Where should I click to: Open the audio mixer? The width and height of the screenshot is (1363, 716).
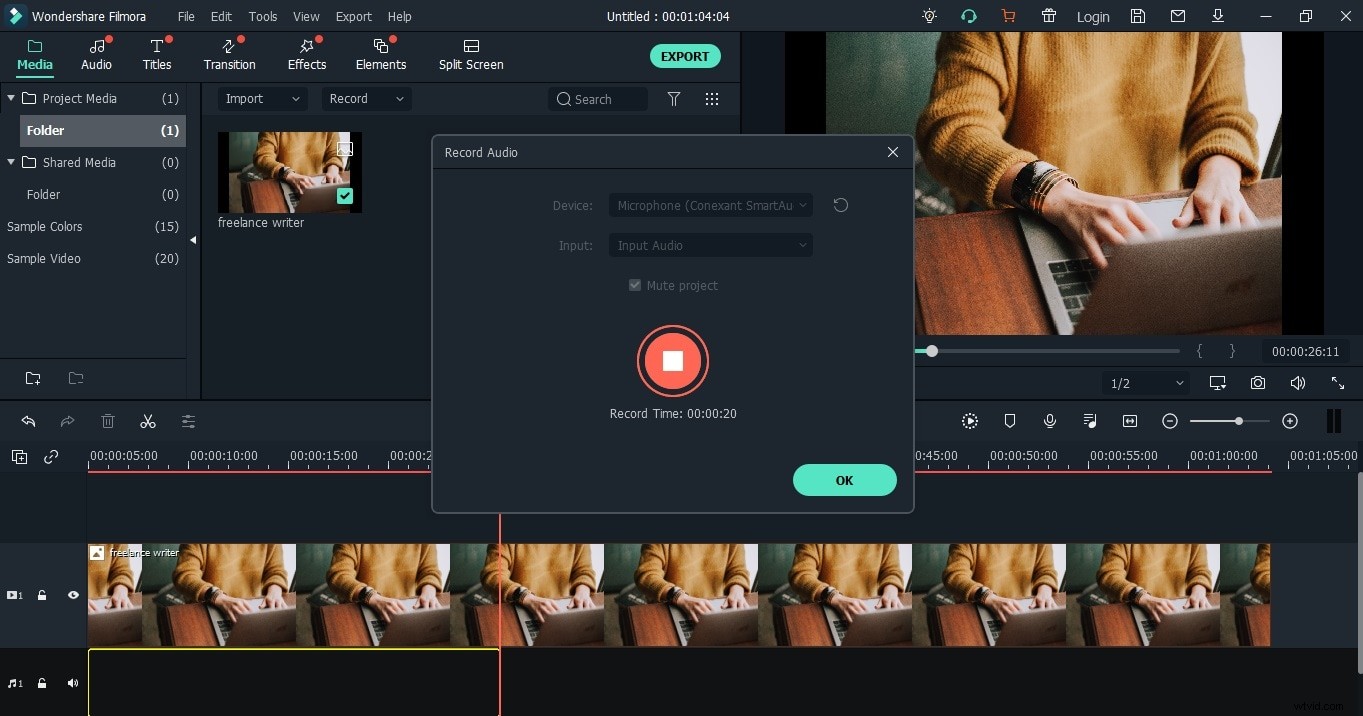(1090, 421)
